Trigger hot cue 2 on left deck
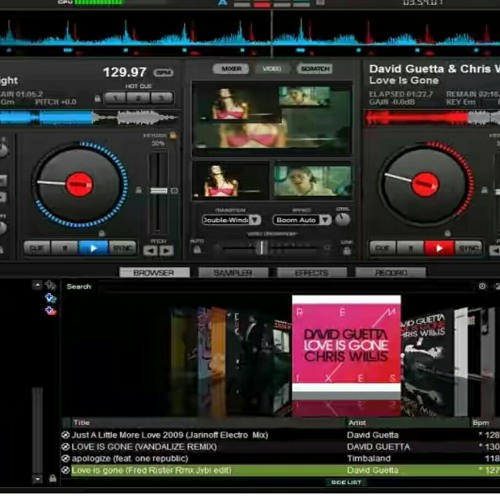This screenshot has height=500, width=500. click(138, 98)
